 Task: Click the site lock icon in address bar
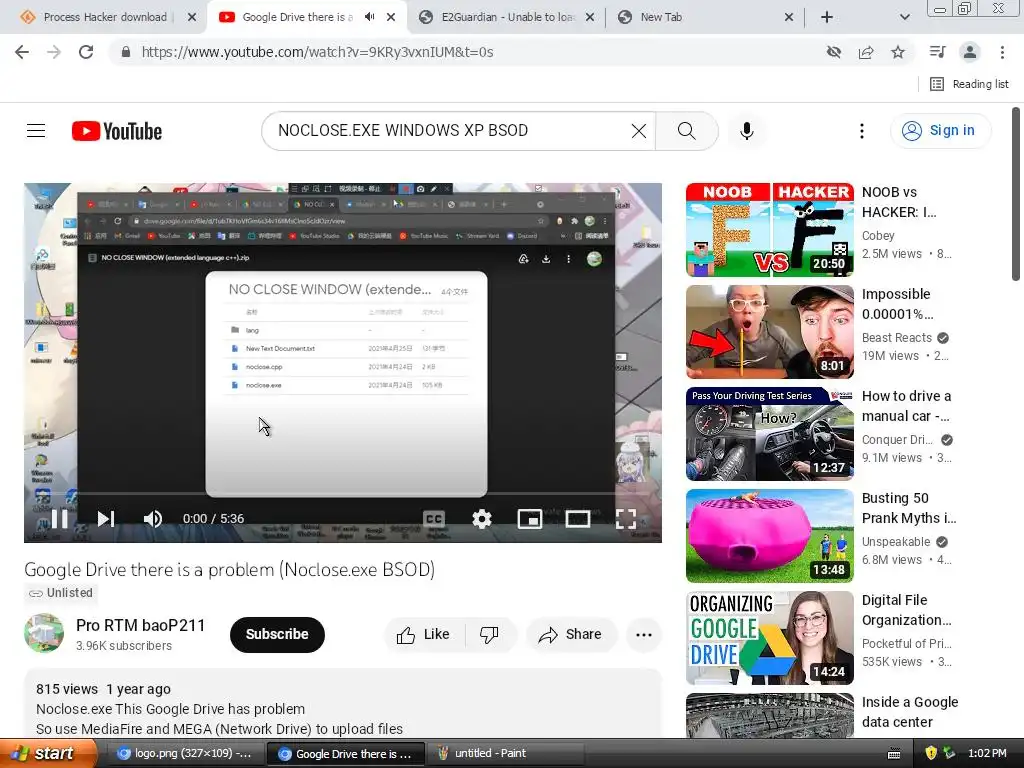pyautogui.click(x=126, y=52)
